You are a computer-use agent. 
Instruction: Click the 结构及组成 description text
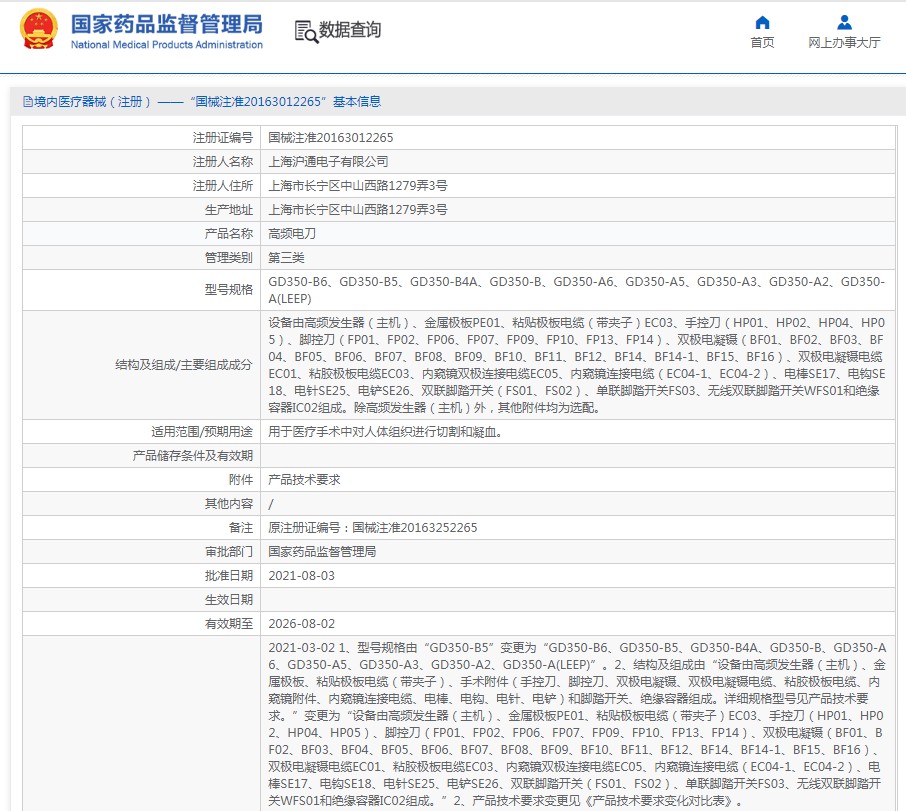pyautogui.click(x=577, y=365)
